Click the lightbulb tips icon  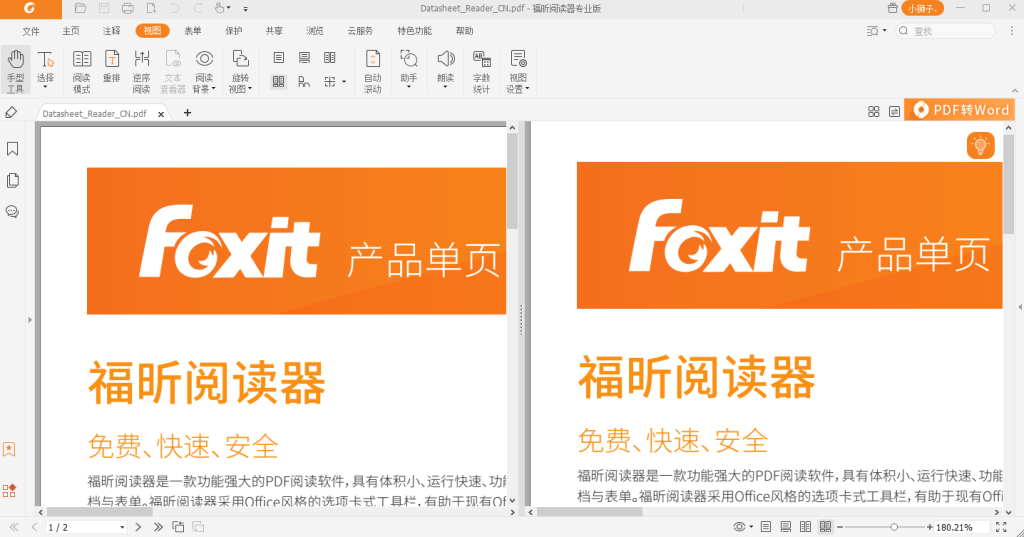[x=980, y=145]
